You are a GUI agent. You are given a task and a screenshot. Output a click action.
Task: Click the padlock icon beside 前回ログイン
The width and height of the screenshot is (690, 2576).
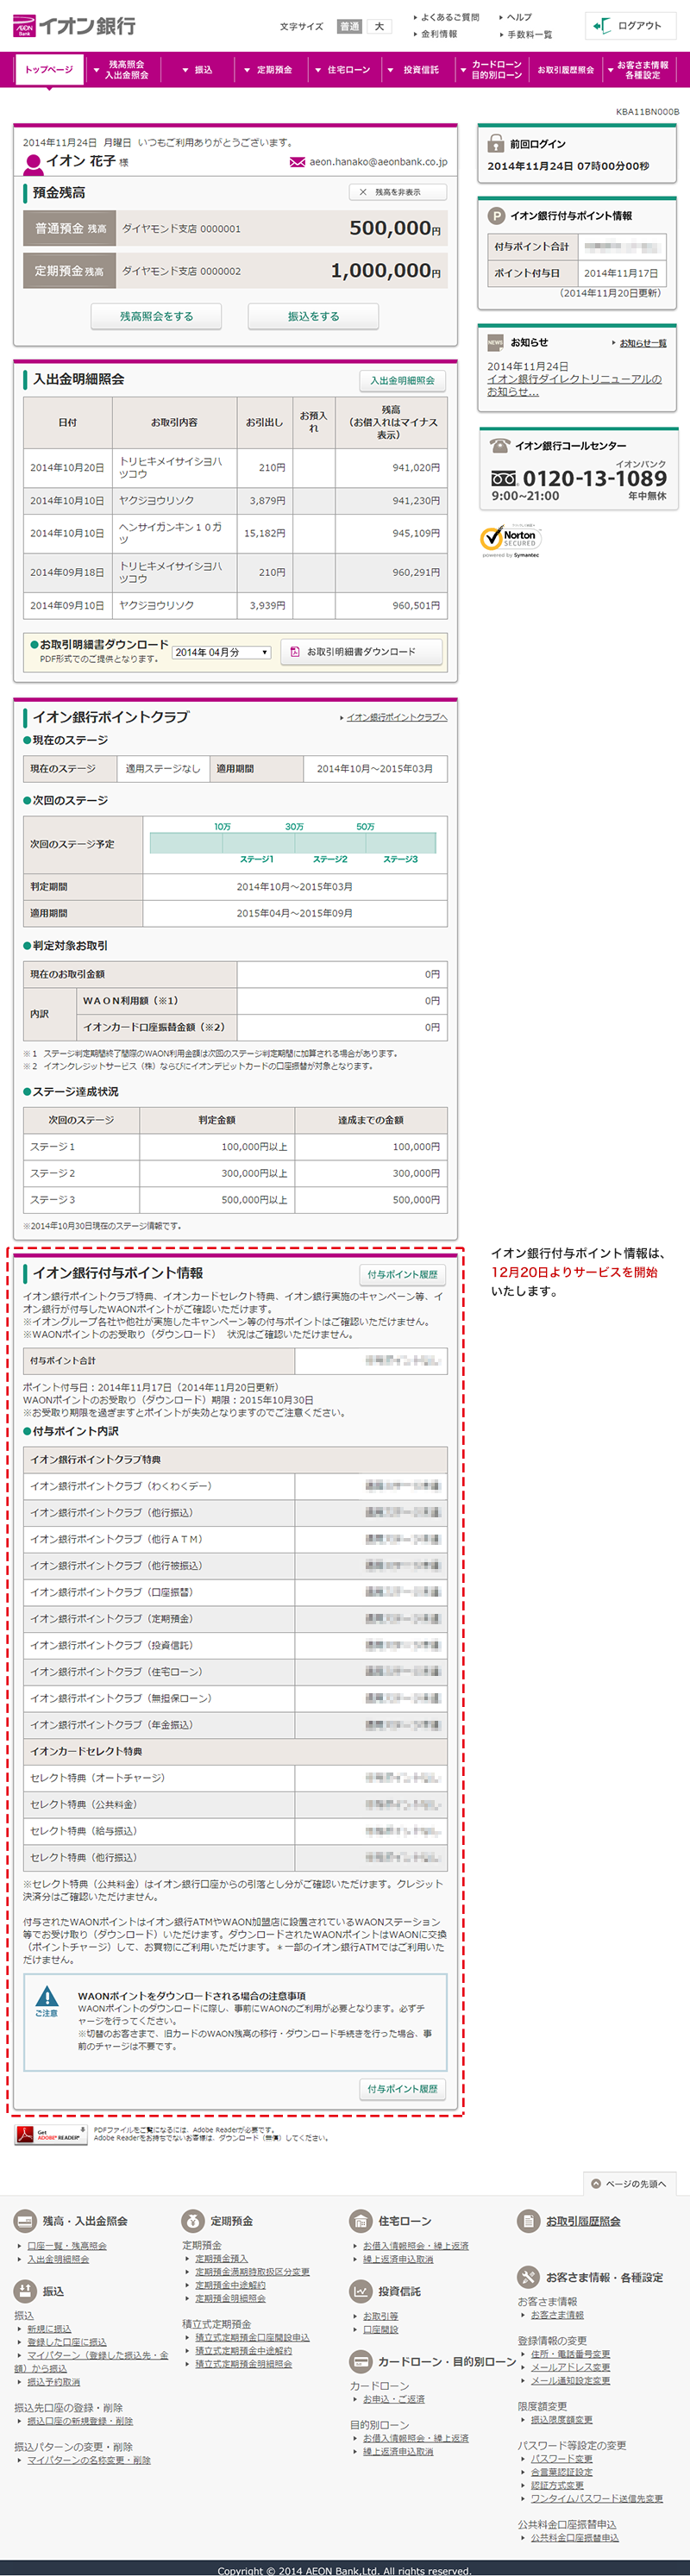[495, 143]
